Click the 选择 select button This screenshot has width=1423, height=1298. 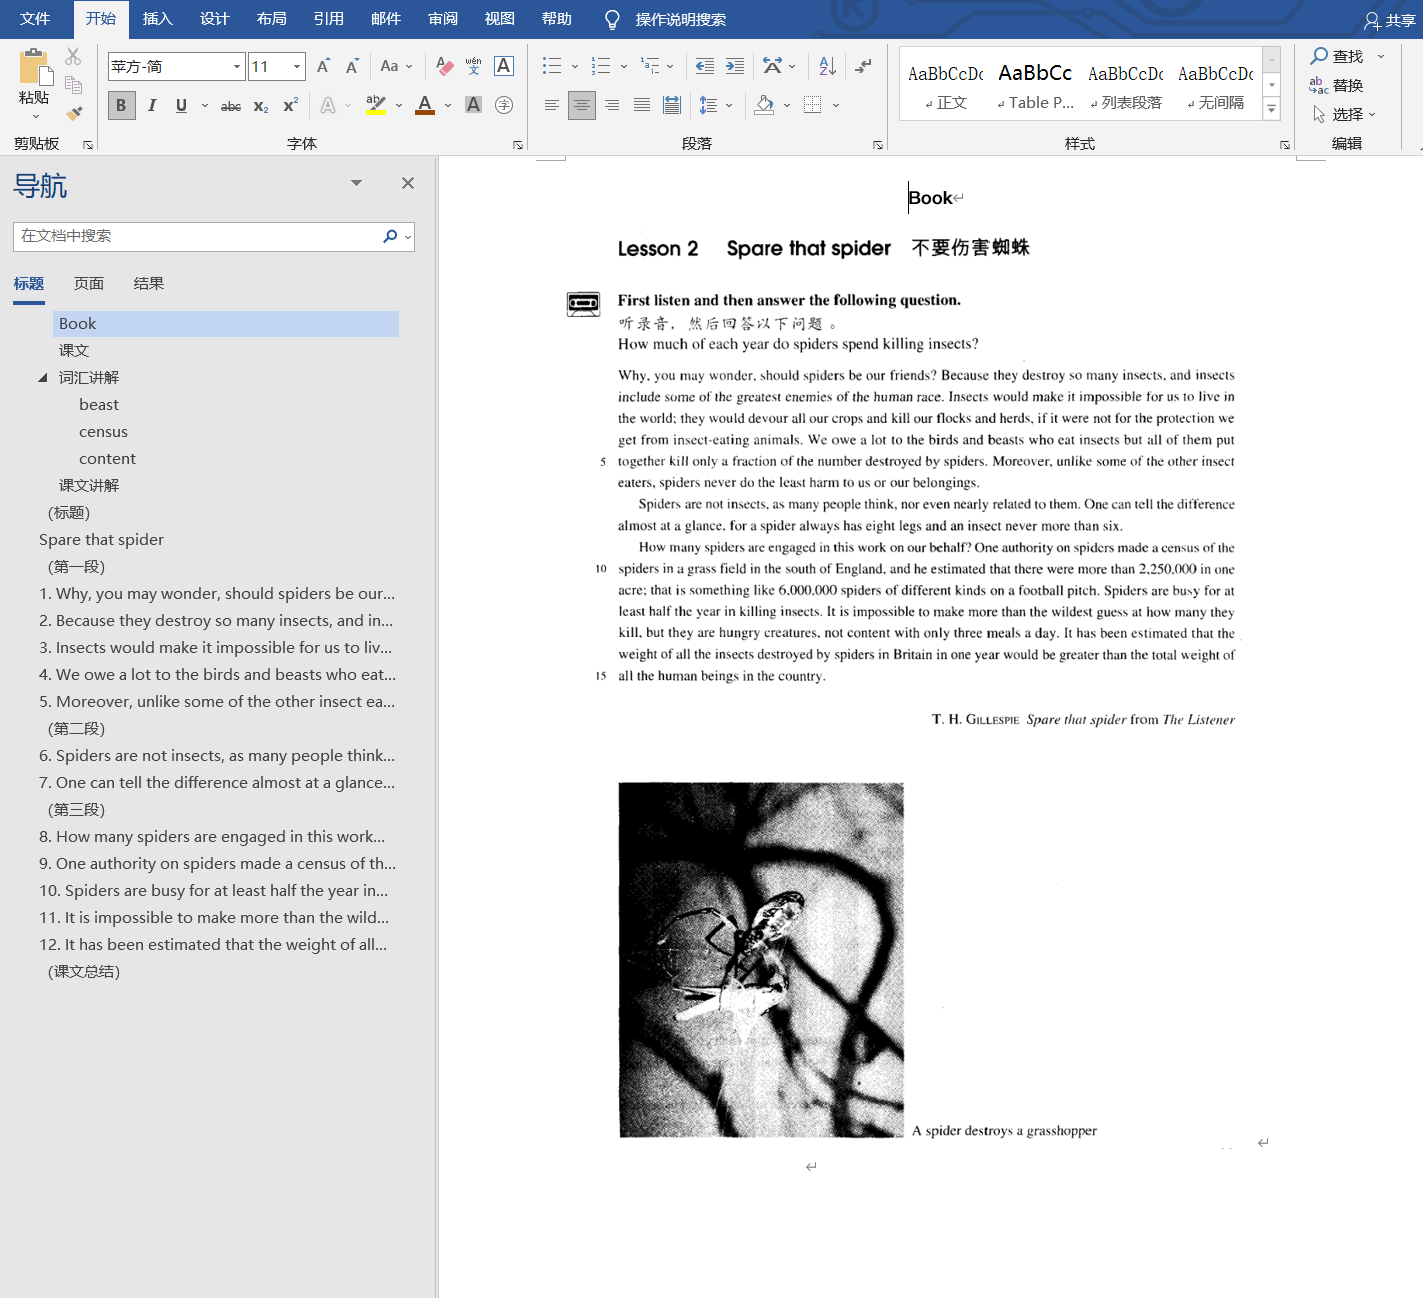tap(1345, 114)
